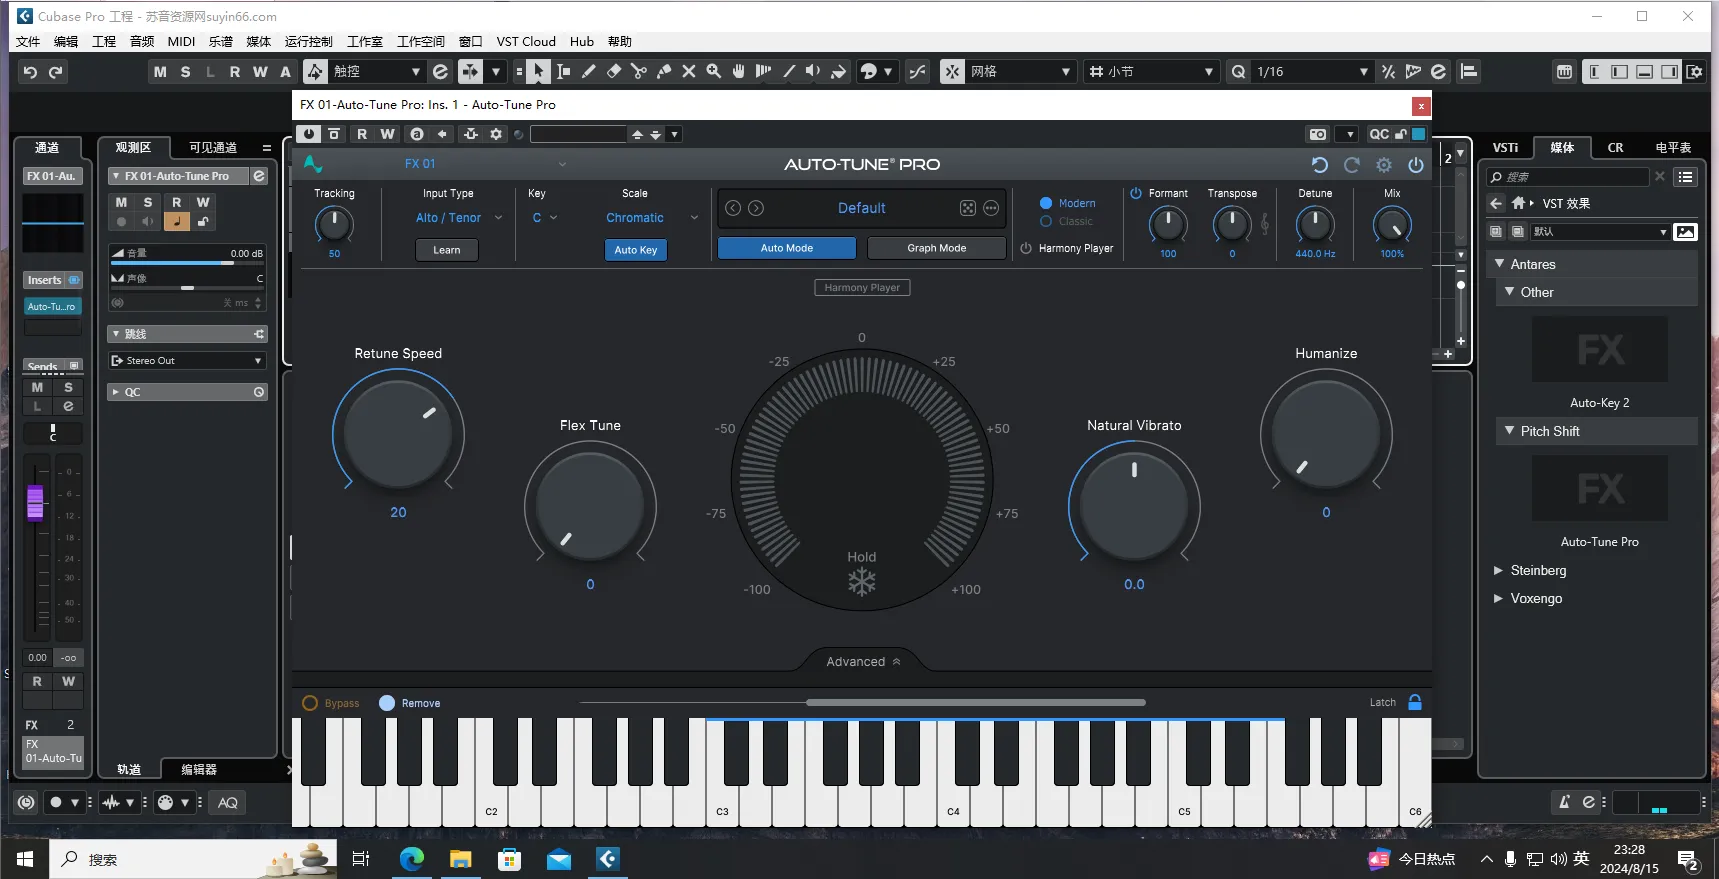The image size is (1719, 879).
Task: Switch to Auto Mode
Action: [x=787, y=248]
